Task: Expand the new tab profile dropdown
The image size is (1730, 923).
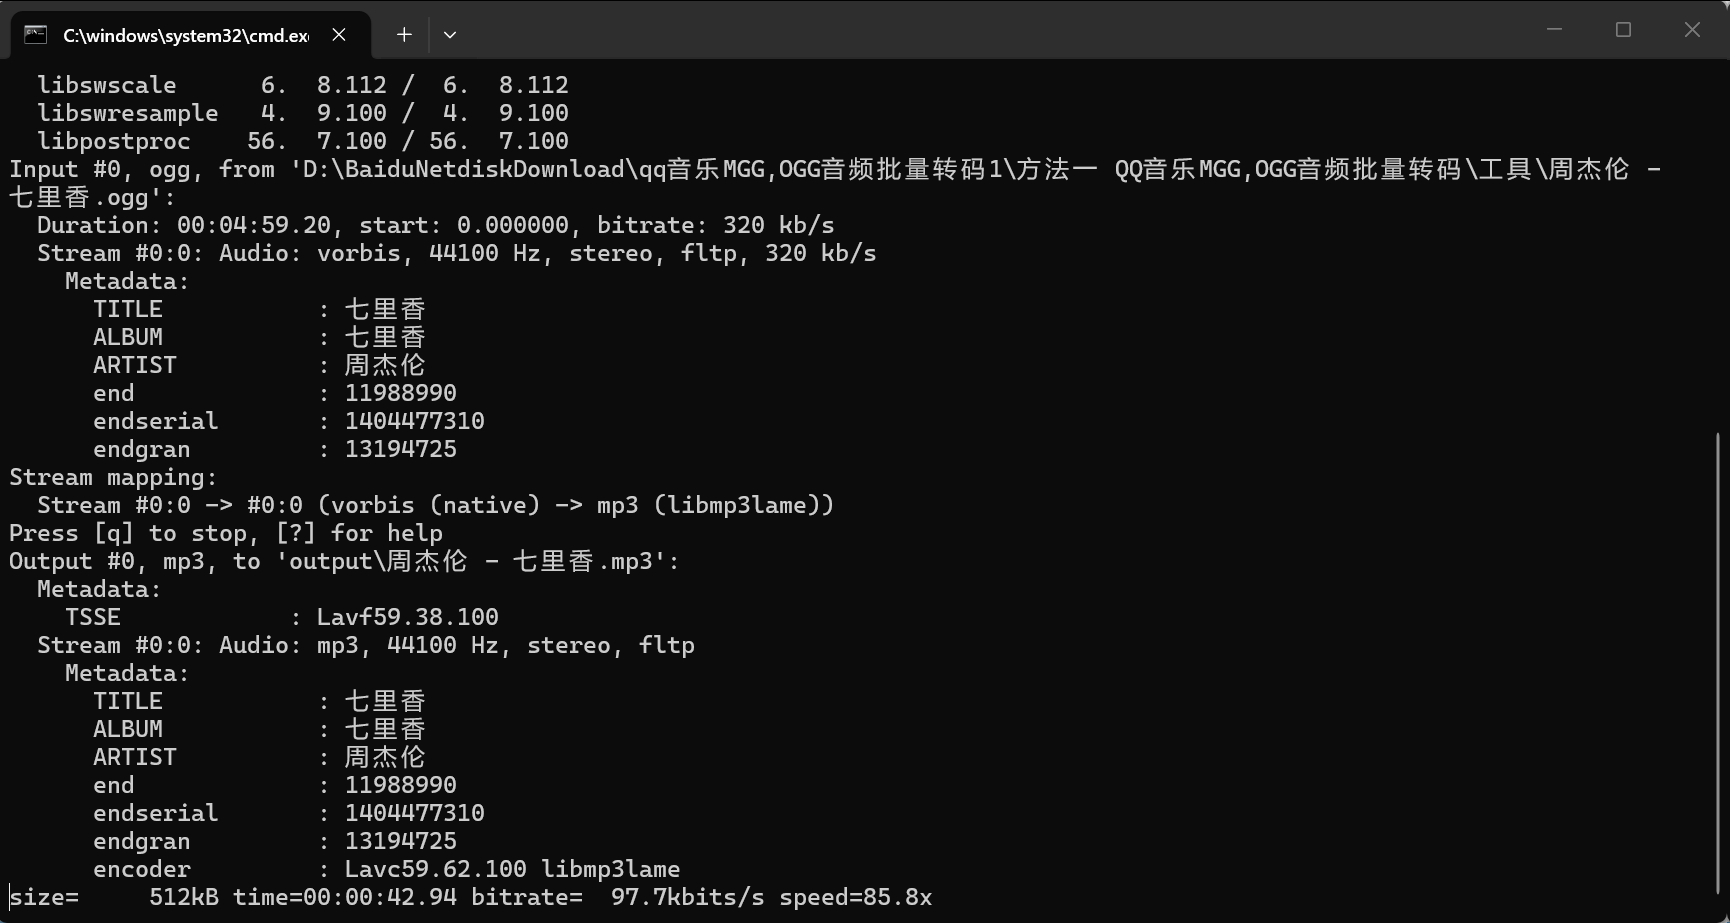Action: coord(450,35)
